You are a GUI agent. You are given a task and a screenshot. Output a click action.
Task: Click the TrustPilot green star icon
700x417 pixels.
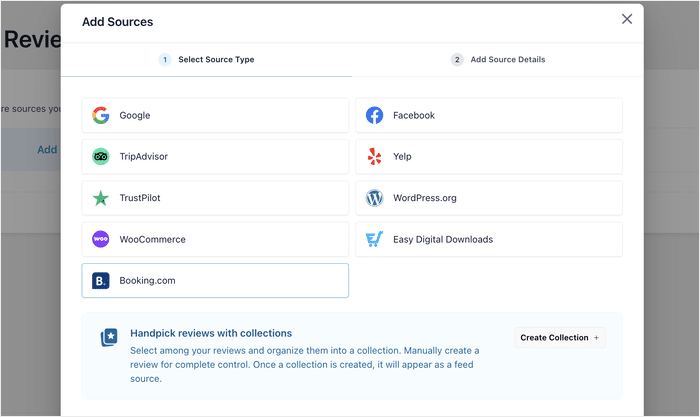click(x=101, y=198)
